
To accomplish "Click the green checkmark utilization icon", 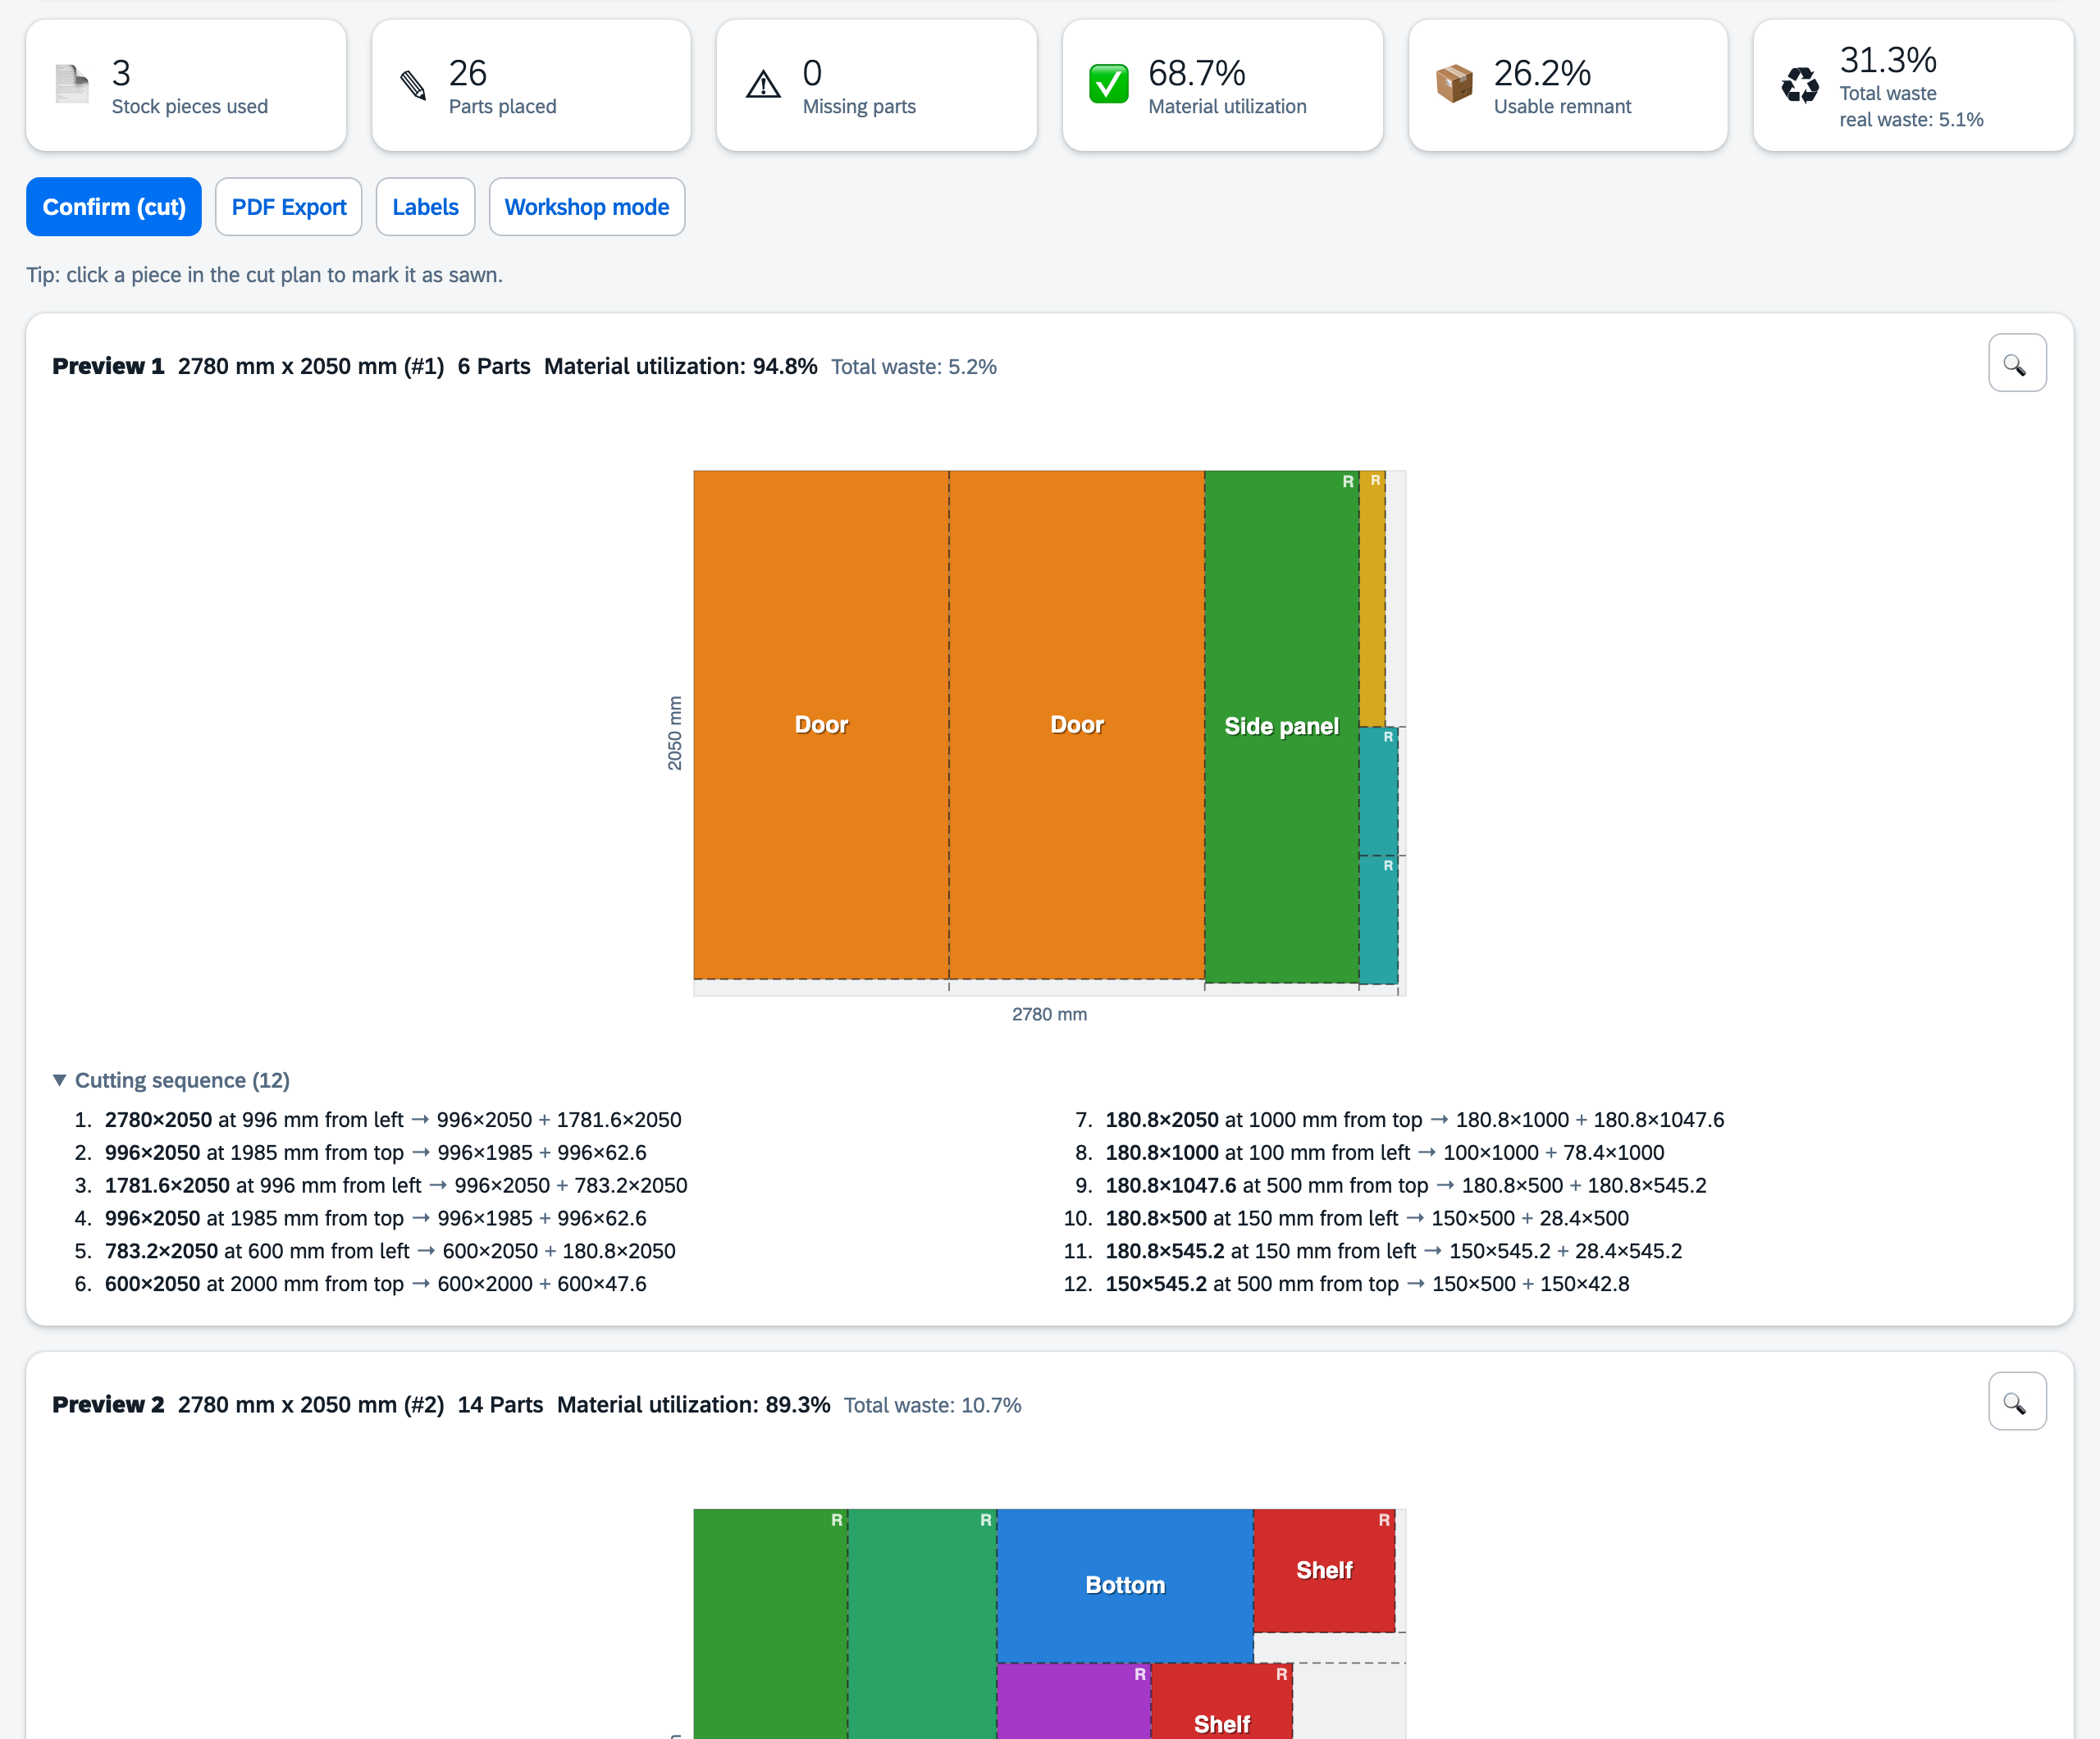I will pos(1108,84).
